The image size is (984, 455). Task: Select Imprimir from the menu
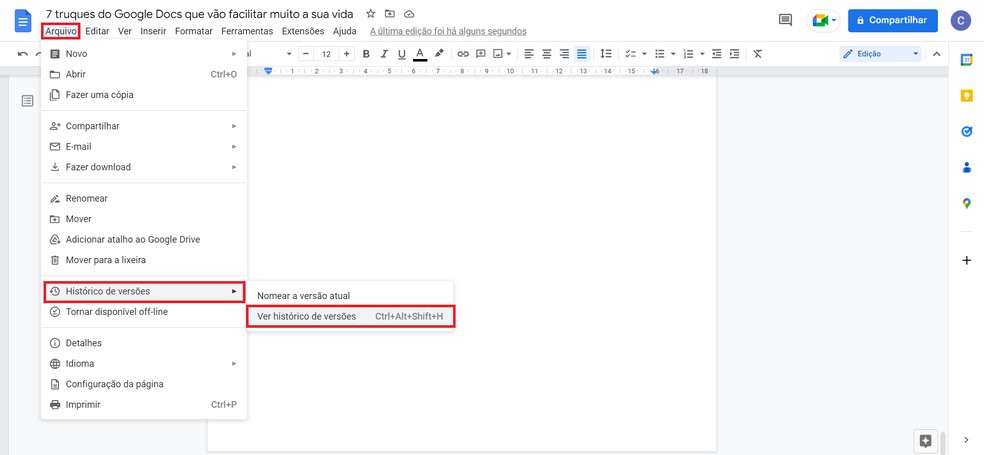tap(144, 405)
